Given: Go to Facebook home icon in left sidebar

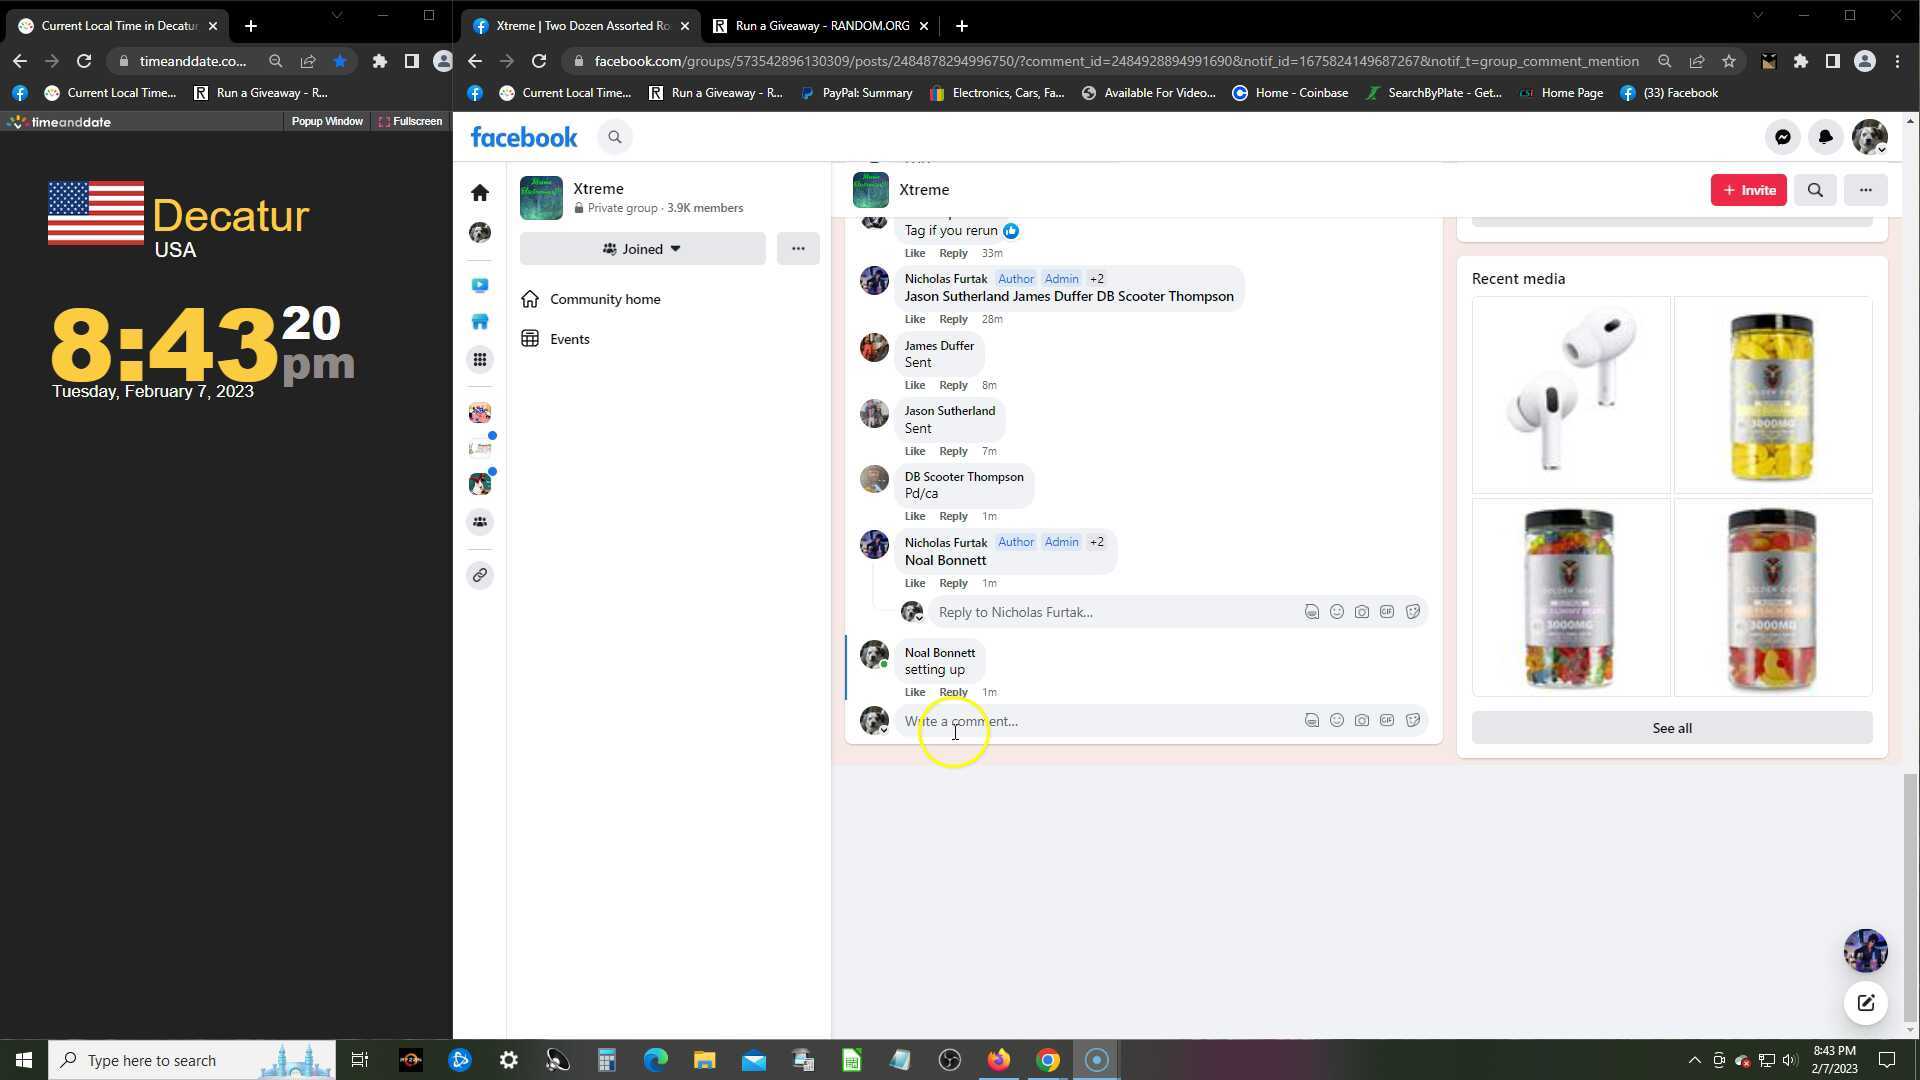Looking at the screenshot, I should pos(480,193).
